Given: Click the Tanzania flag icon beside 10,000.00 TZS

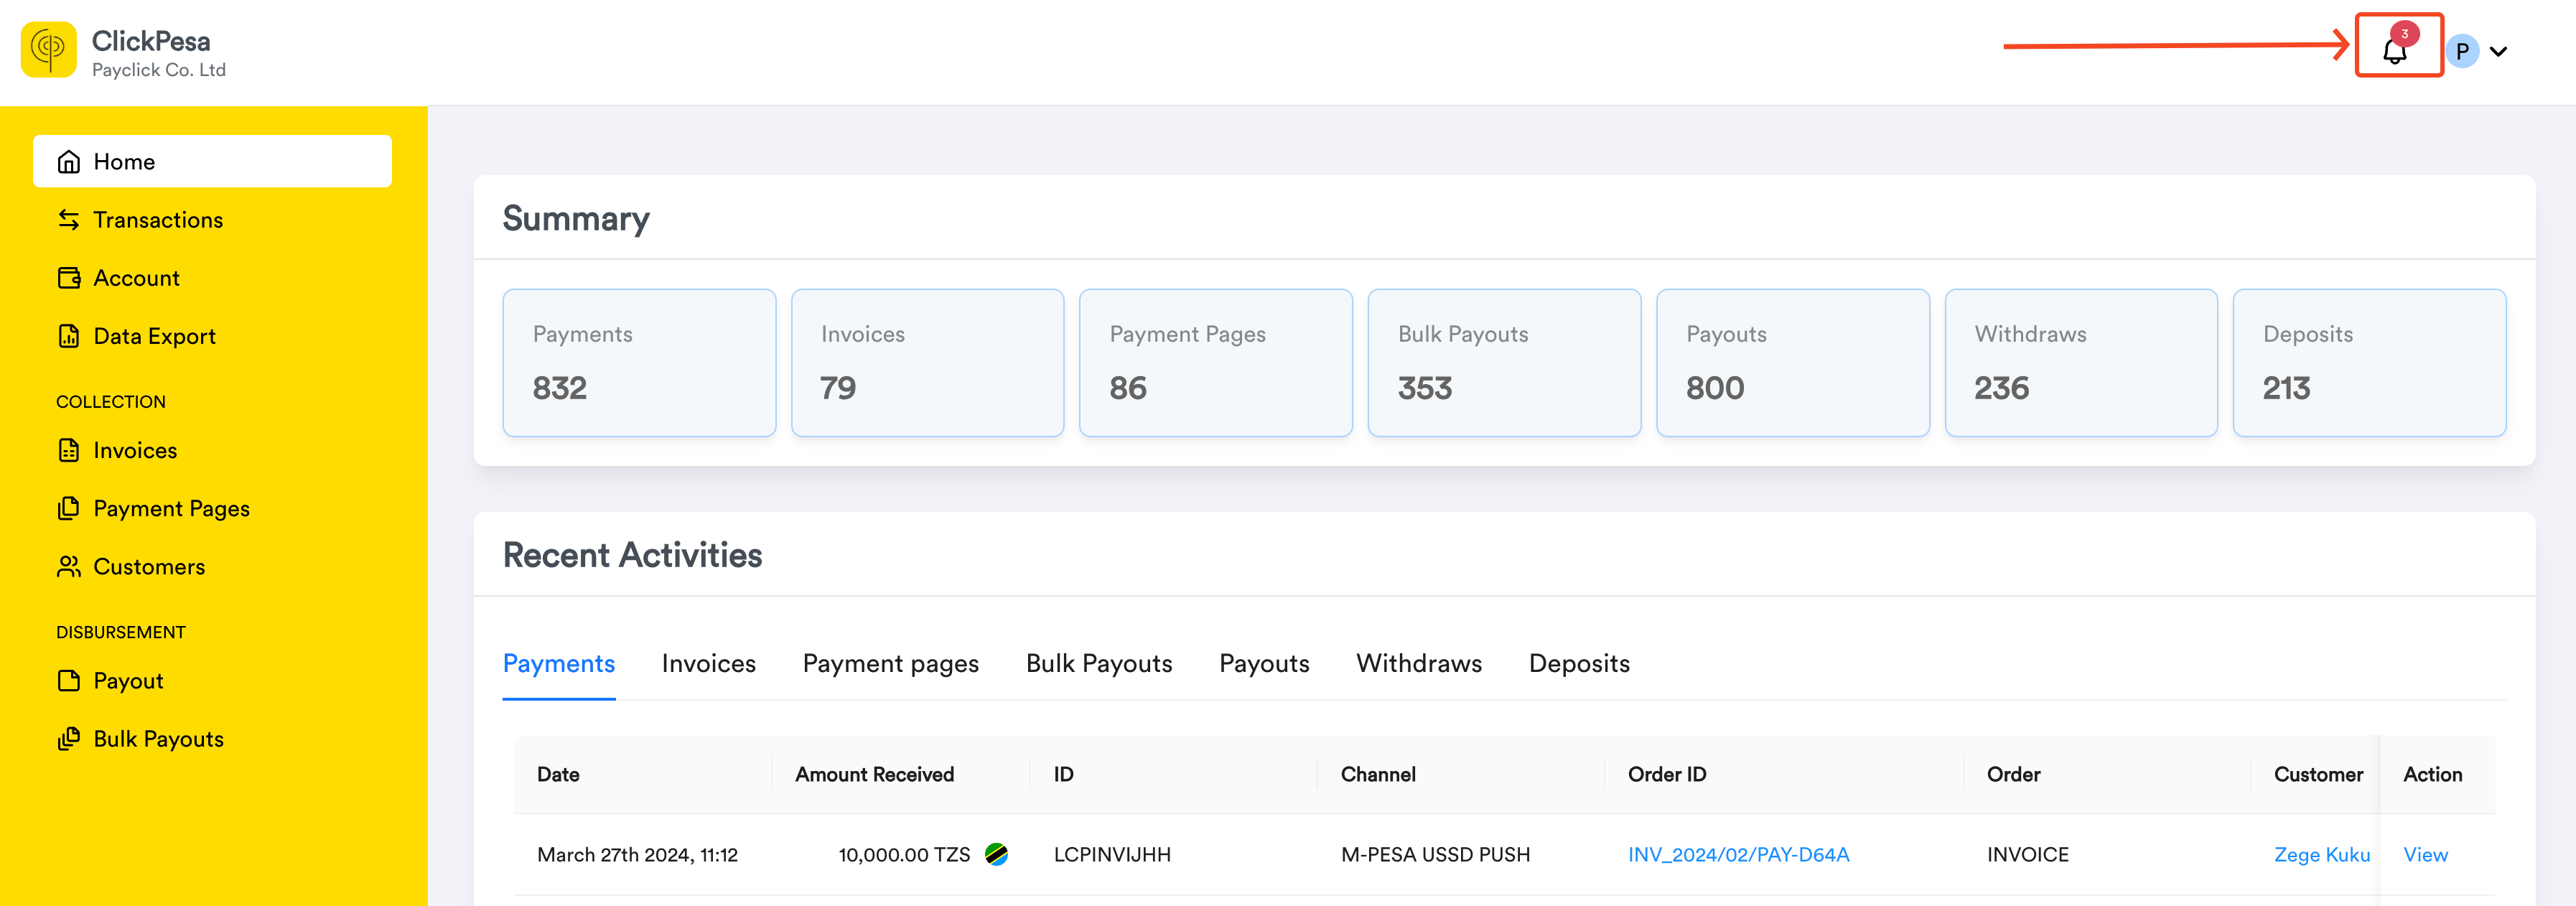Looking at the screenshot, I should pyautogui.click(x=996, y=854).
